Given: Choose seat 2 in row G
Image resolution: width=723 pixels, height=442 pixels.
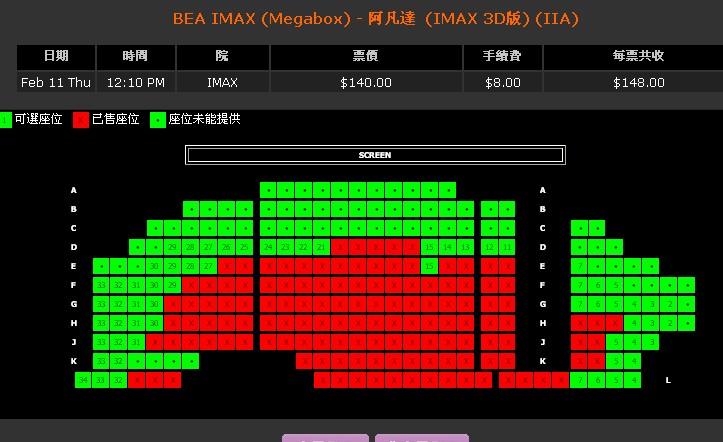Looking at the screenshot, I should tap(670, 304).
